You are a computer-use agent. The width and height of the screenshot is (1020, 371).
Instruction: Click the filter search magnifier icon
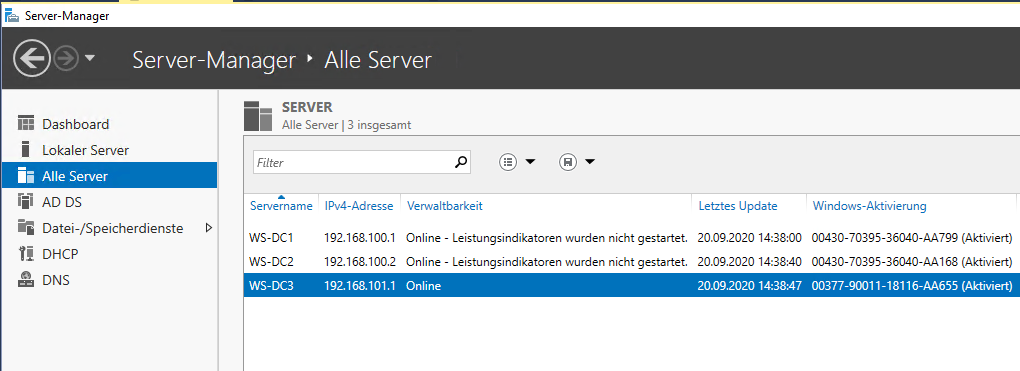(x=461, y=162)
